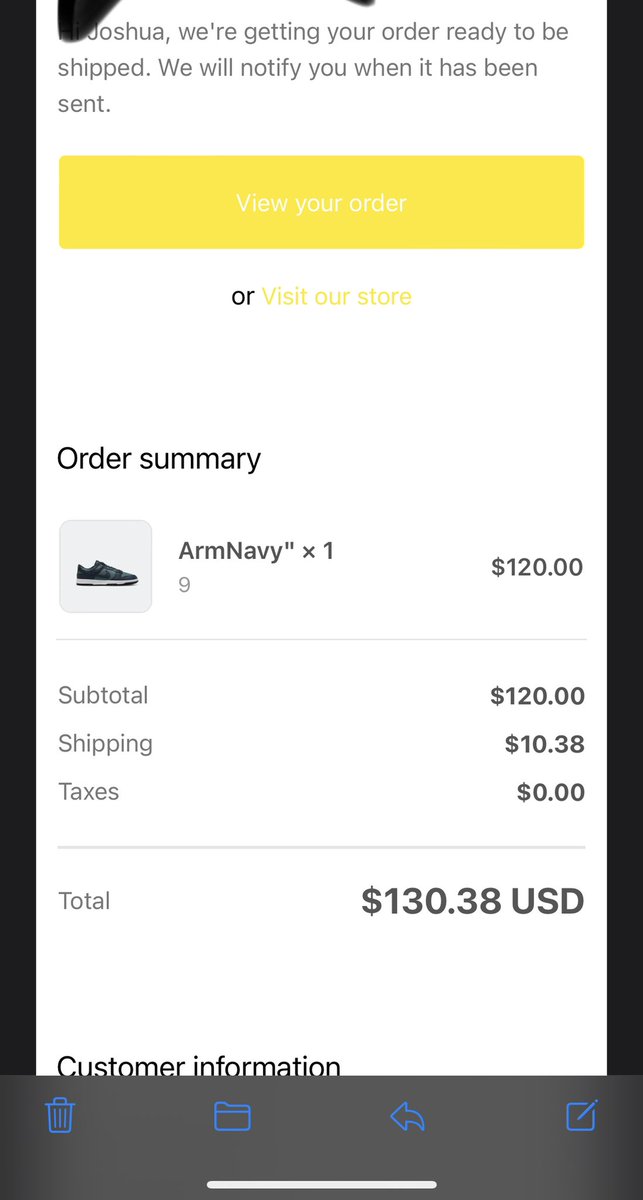Tap the Customer information heading
643x1200 pixels.
tap(199, 1064)
